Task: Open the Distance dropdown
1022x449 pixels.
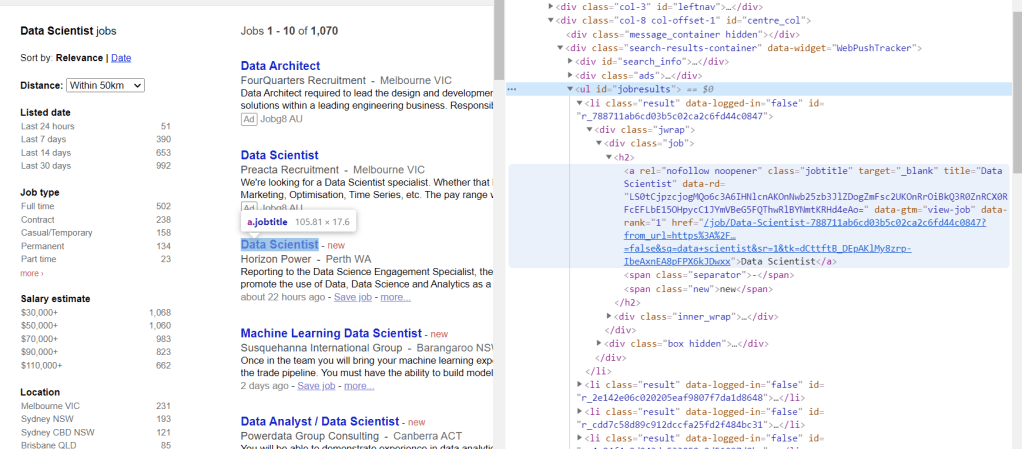Action: pos(106,86)
